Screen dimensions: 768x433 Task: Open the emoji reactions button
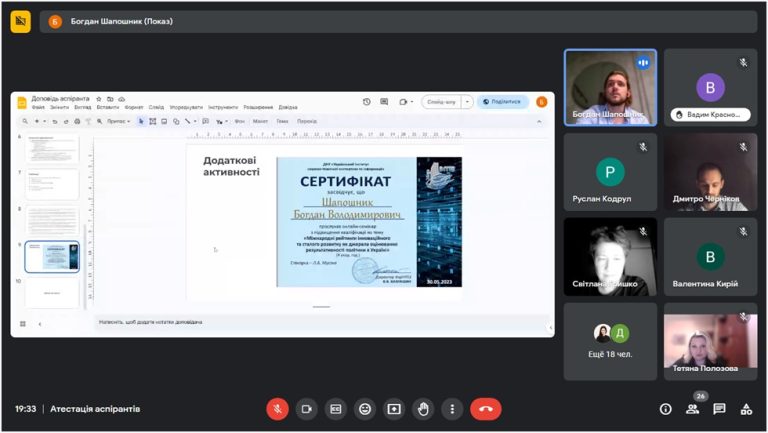click(x=365, y=409)
